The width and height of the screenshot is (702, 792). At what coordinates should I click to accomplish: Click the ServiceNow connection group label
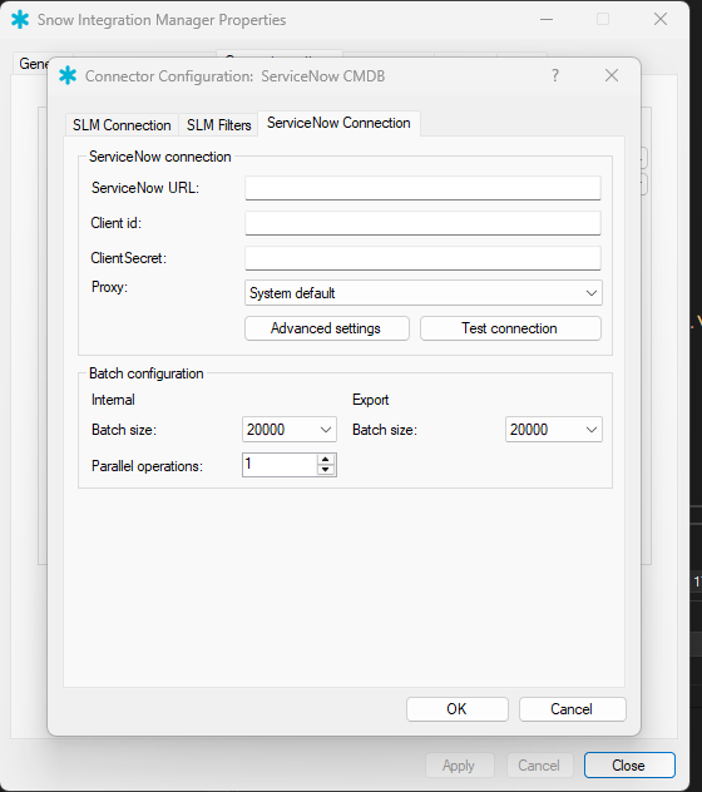(x=160, y=157)
